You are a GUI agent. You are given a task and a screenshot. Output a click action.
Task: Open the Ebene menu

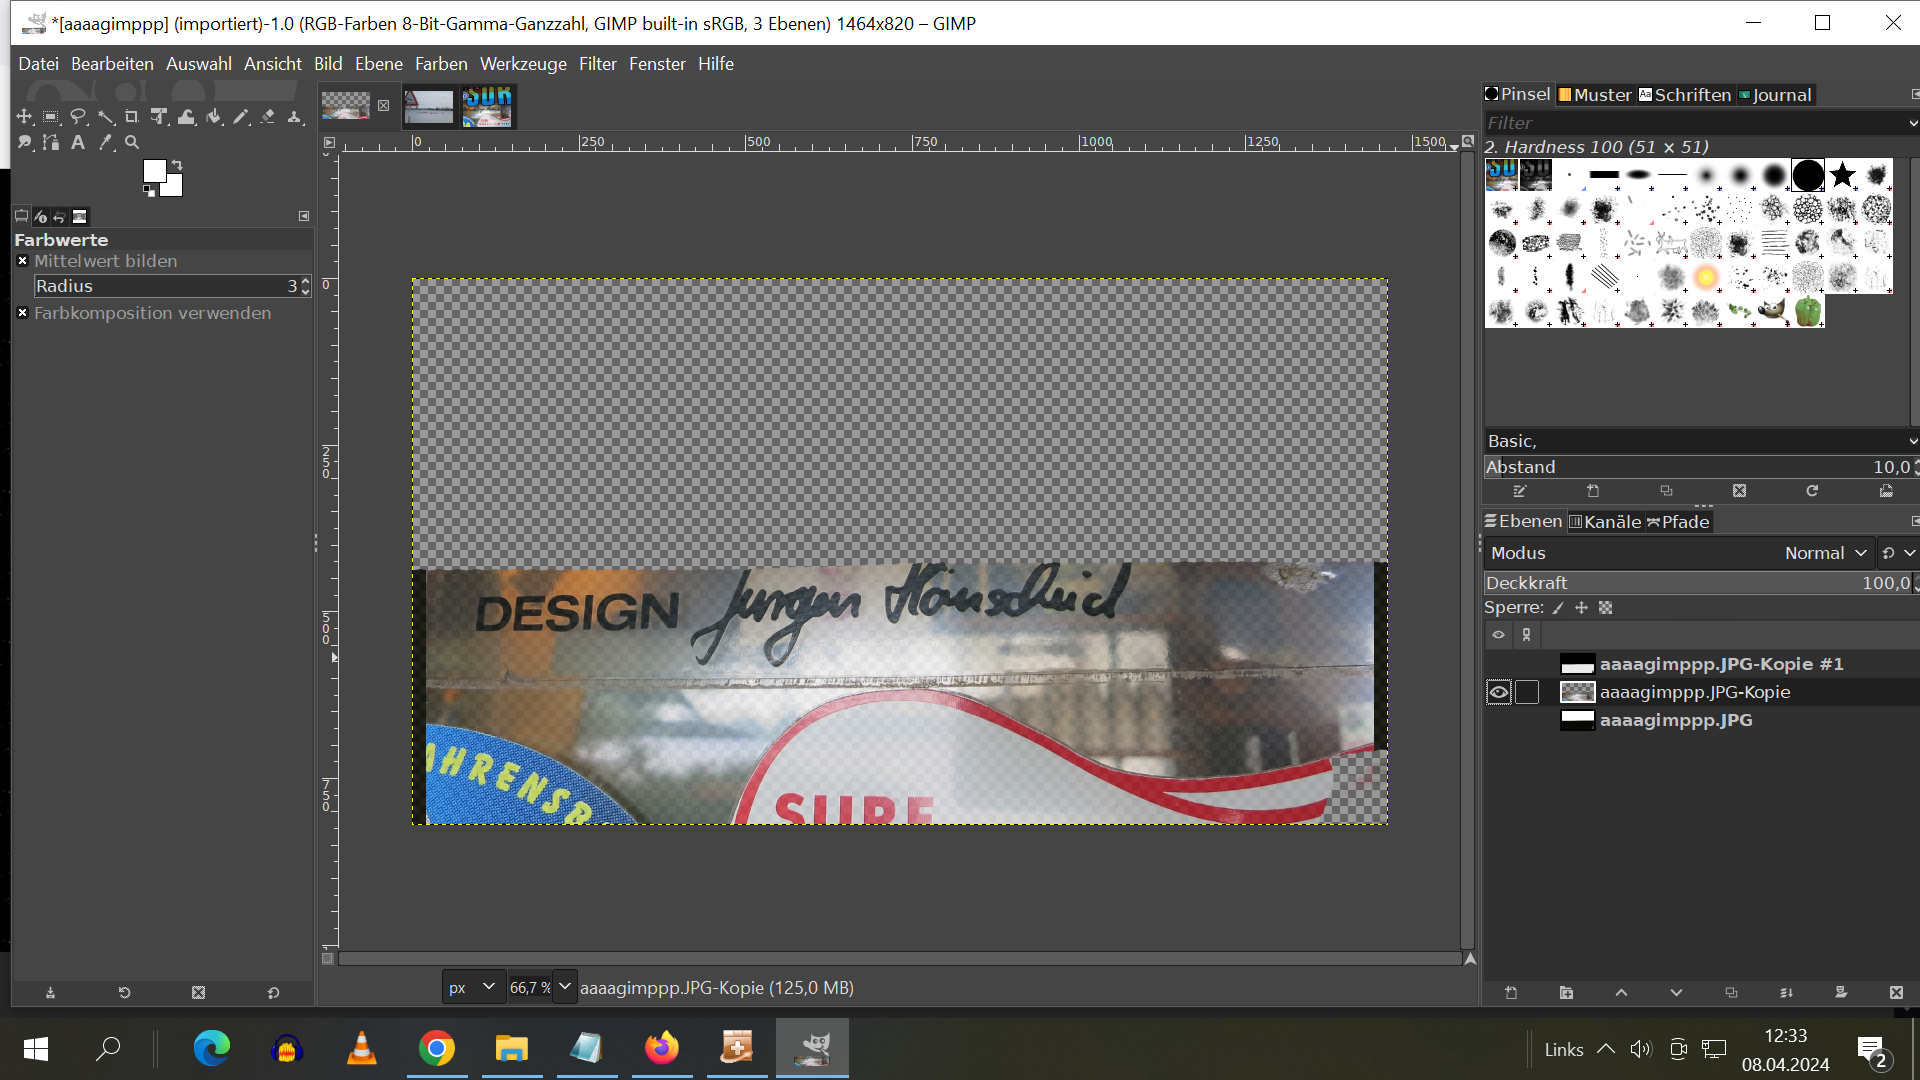coord(379,64)
